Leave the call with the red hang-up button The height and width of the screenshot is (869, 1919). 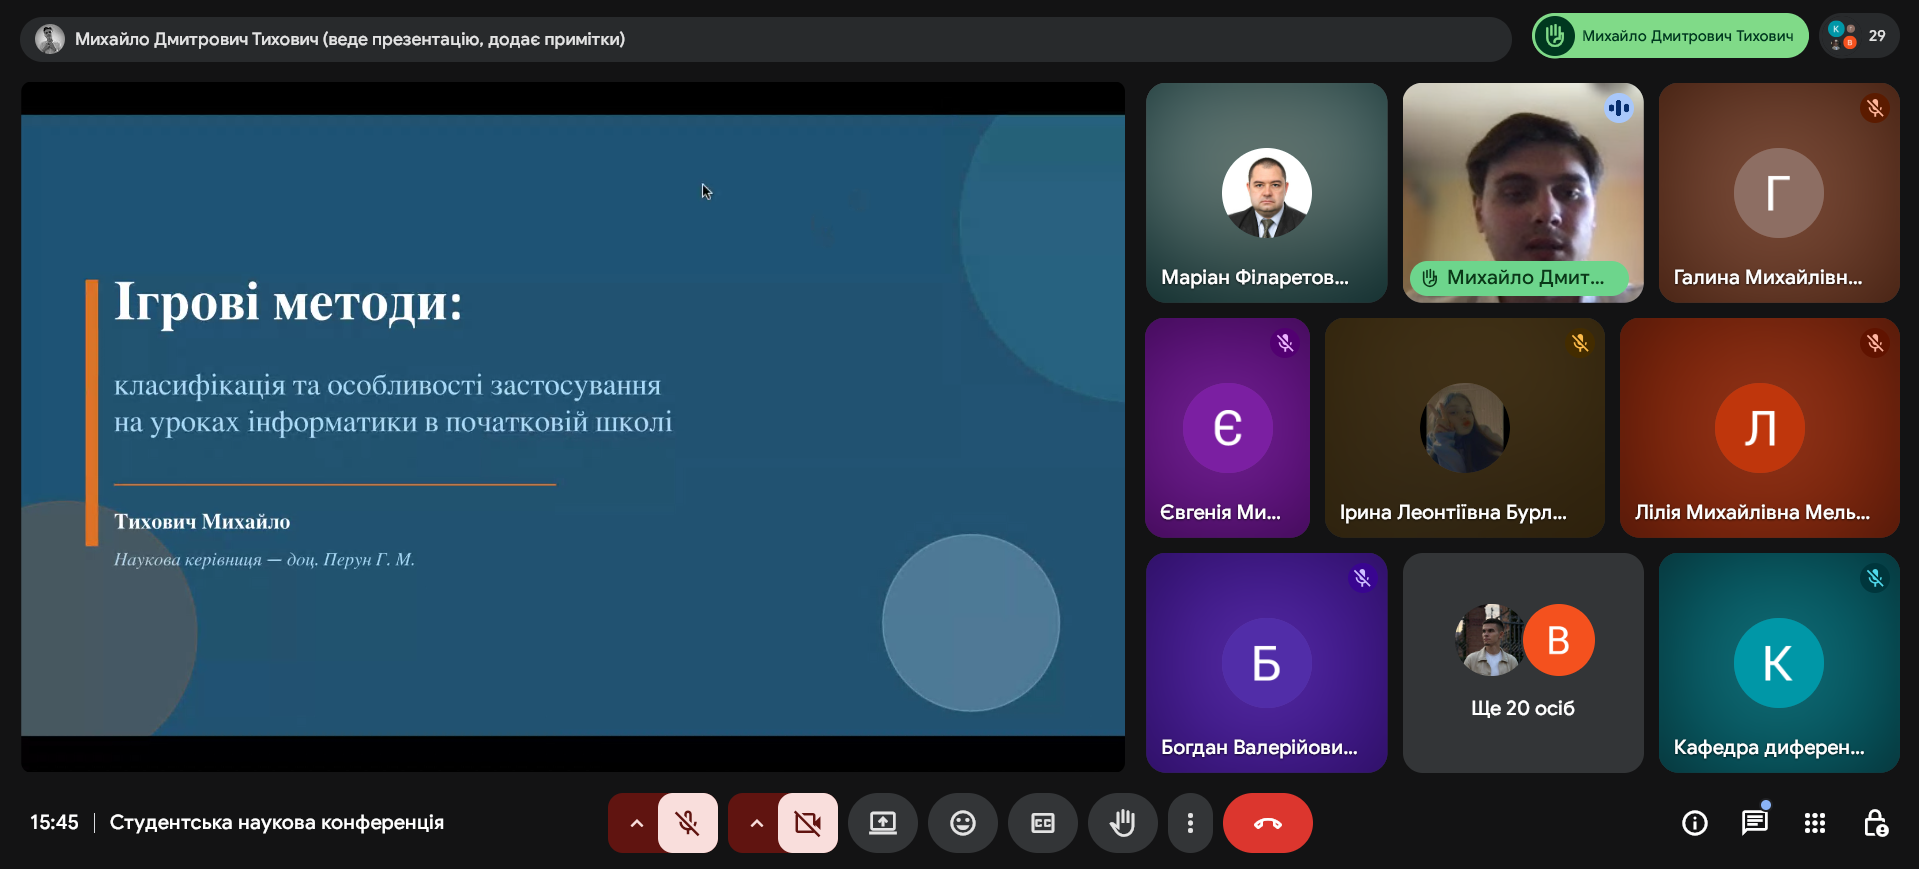(x=1268, y=823)
